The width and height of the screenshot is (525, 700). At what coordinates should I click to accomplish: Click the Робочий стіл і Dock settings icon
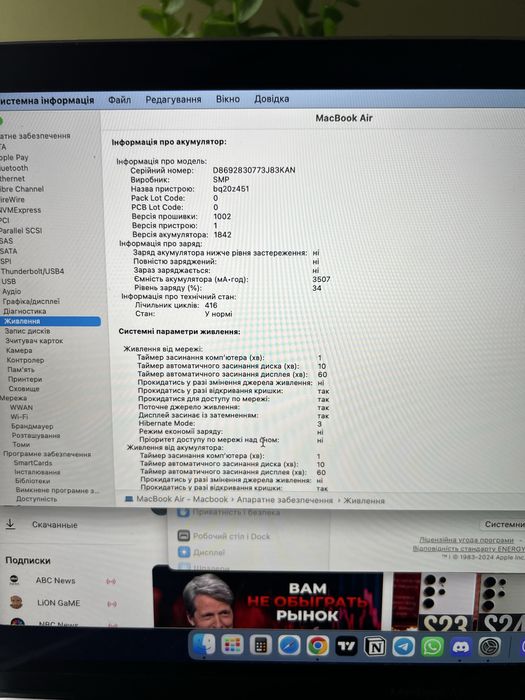click(183, 536)
